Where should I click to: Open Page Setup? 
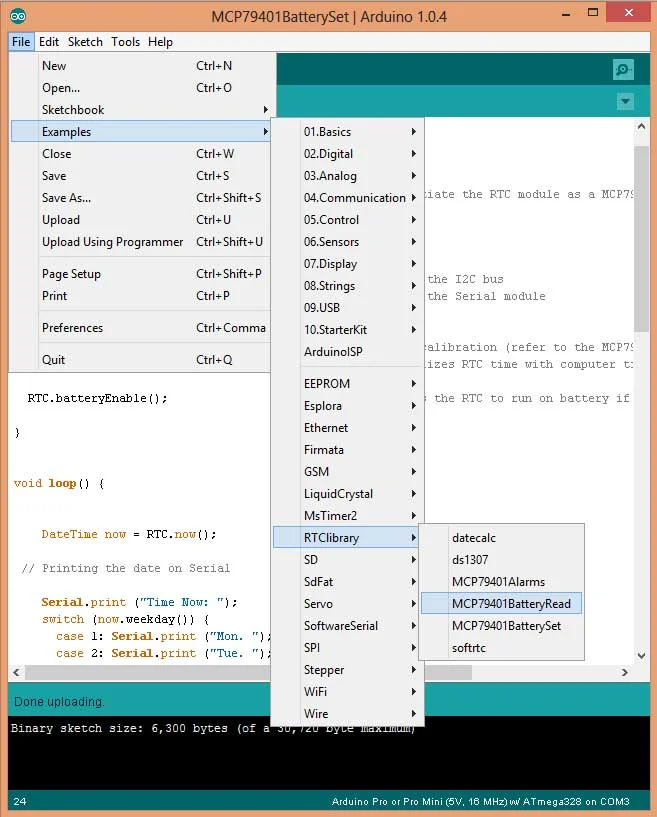[141, 274]
